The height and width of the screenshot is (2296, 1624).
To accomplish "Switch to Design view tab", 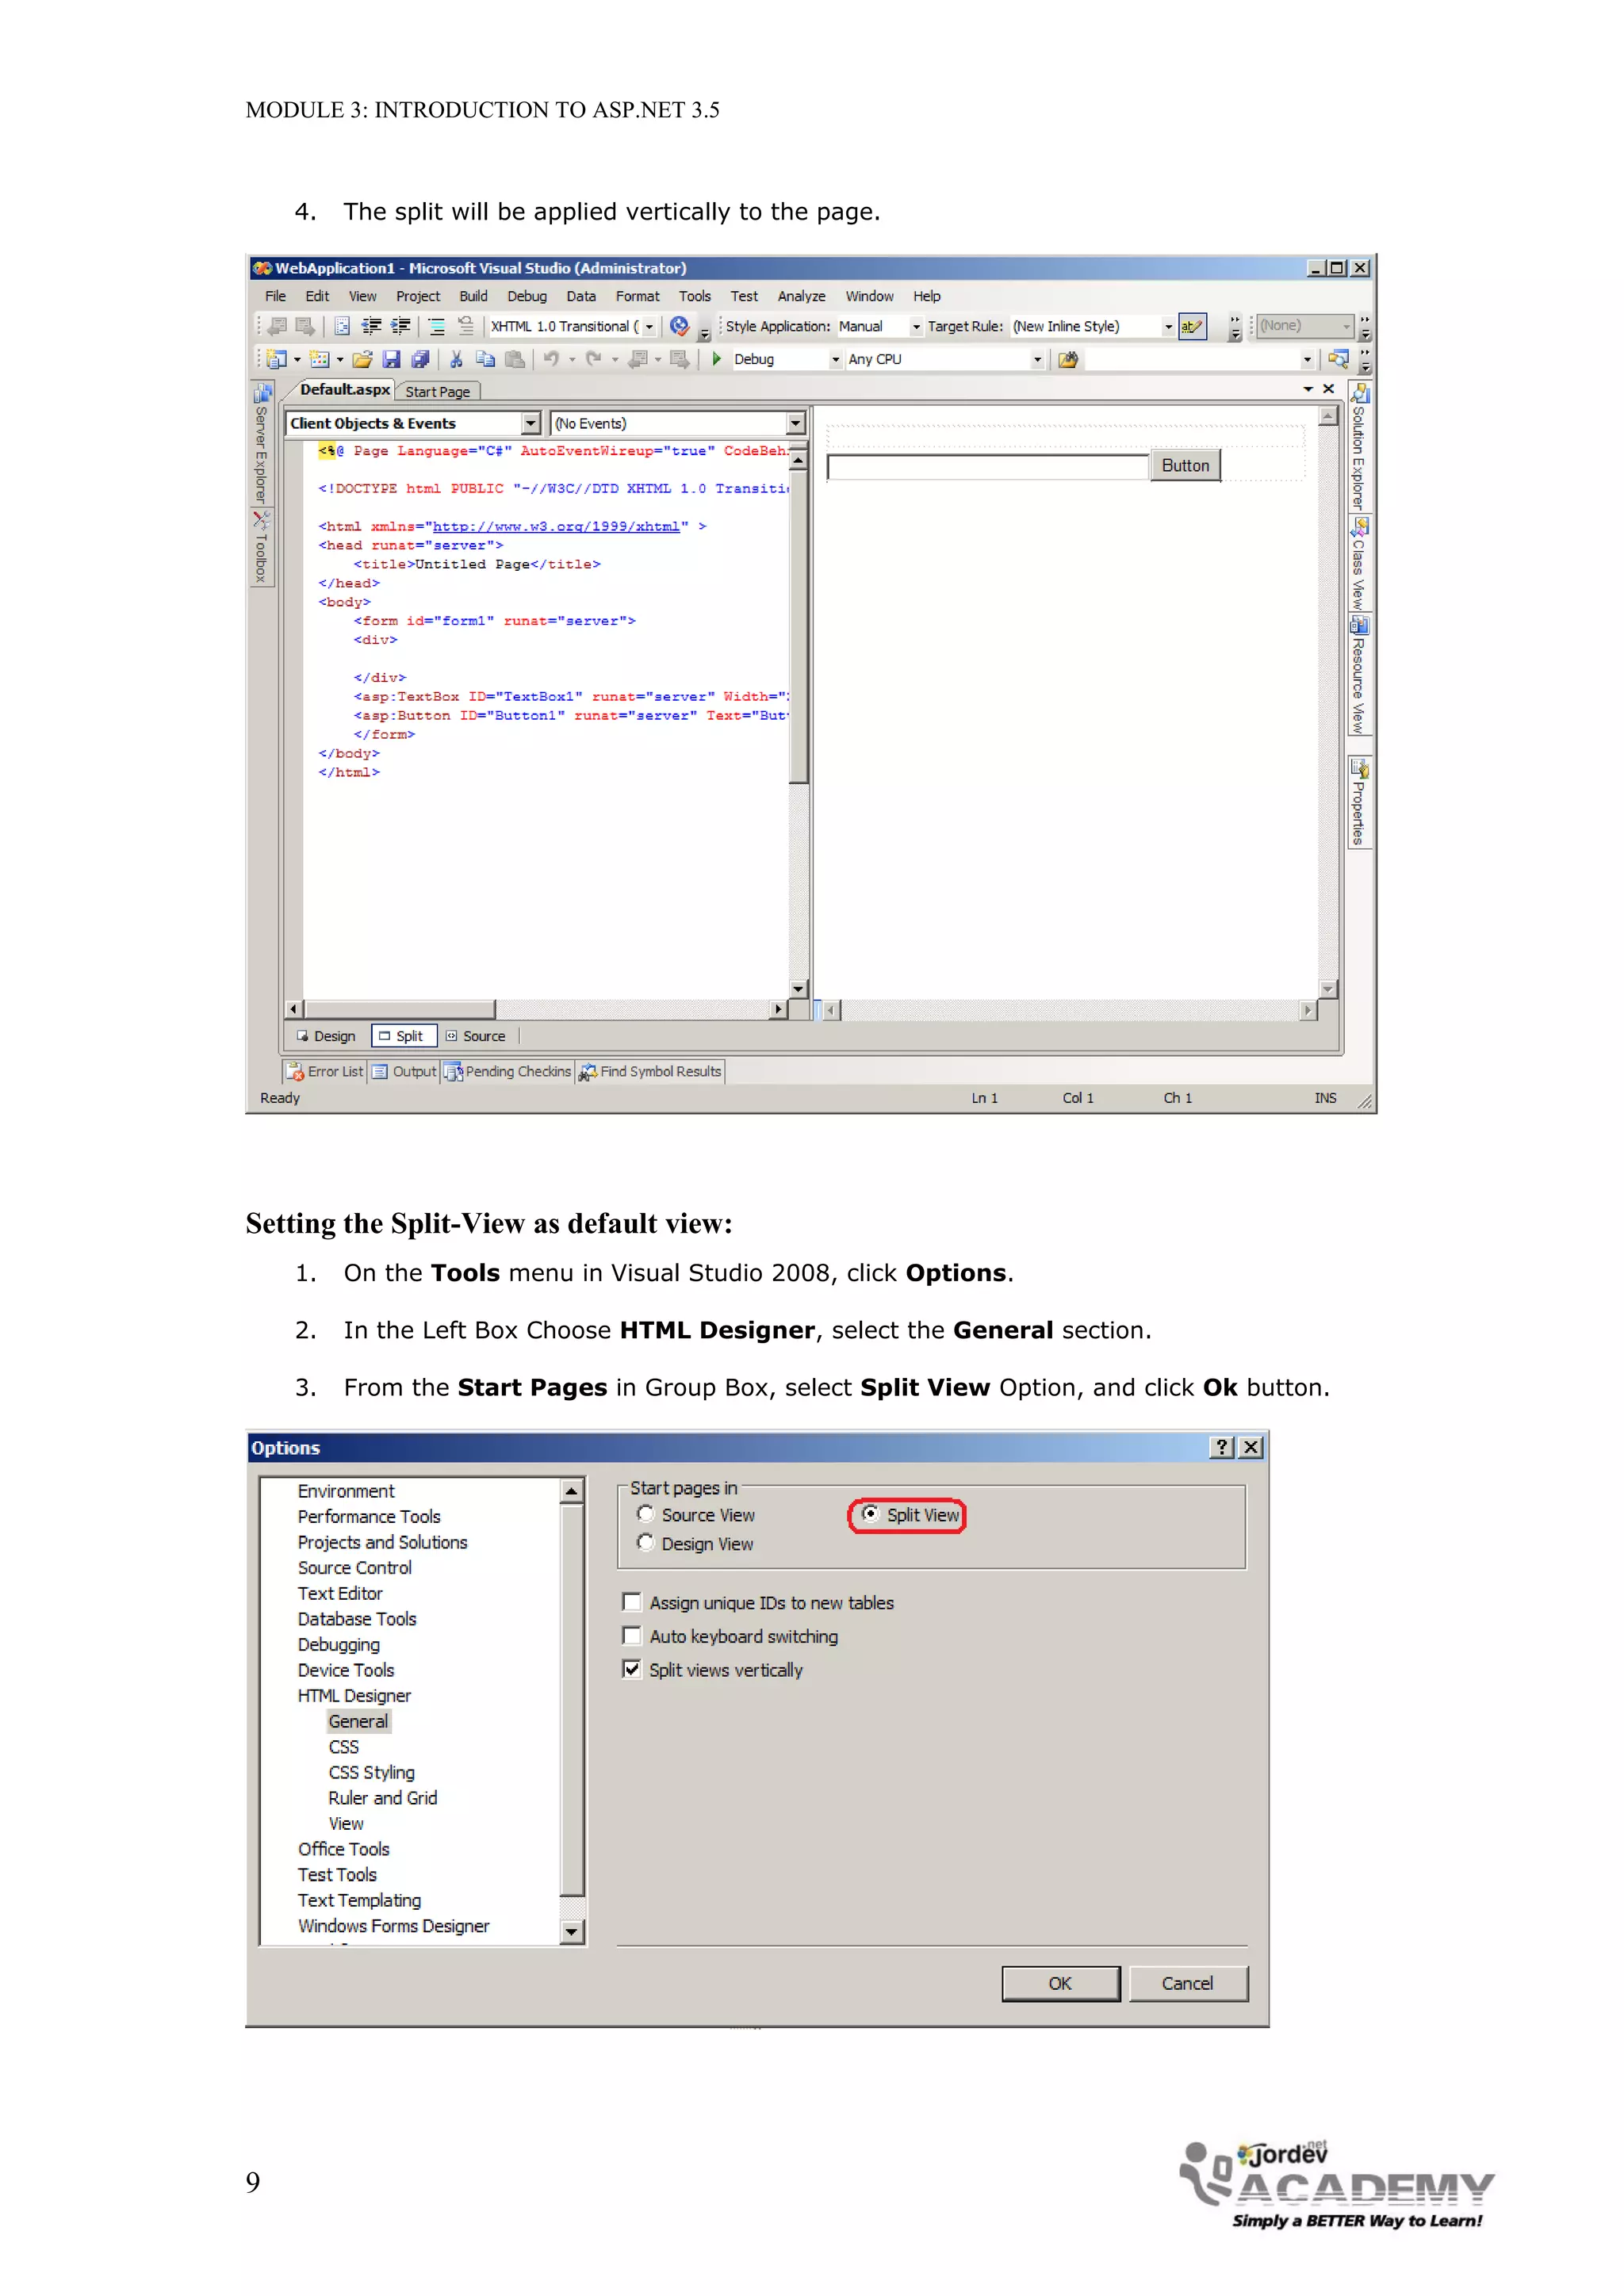I will tap(326, 1036).
